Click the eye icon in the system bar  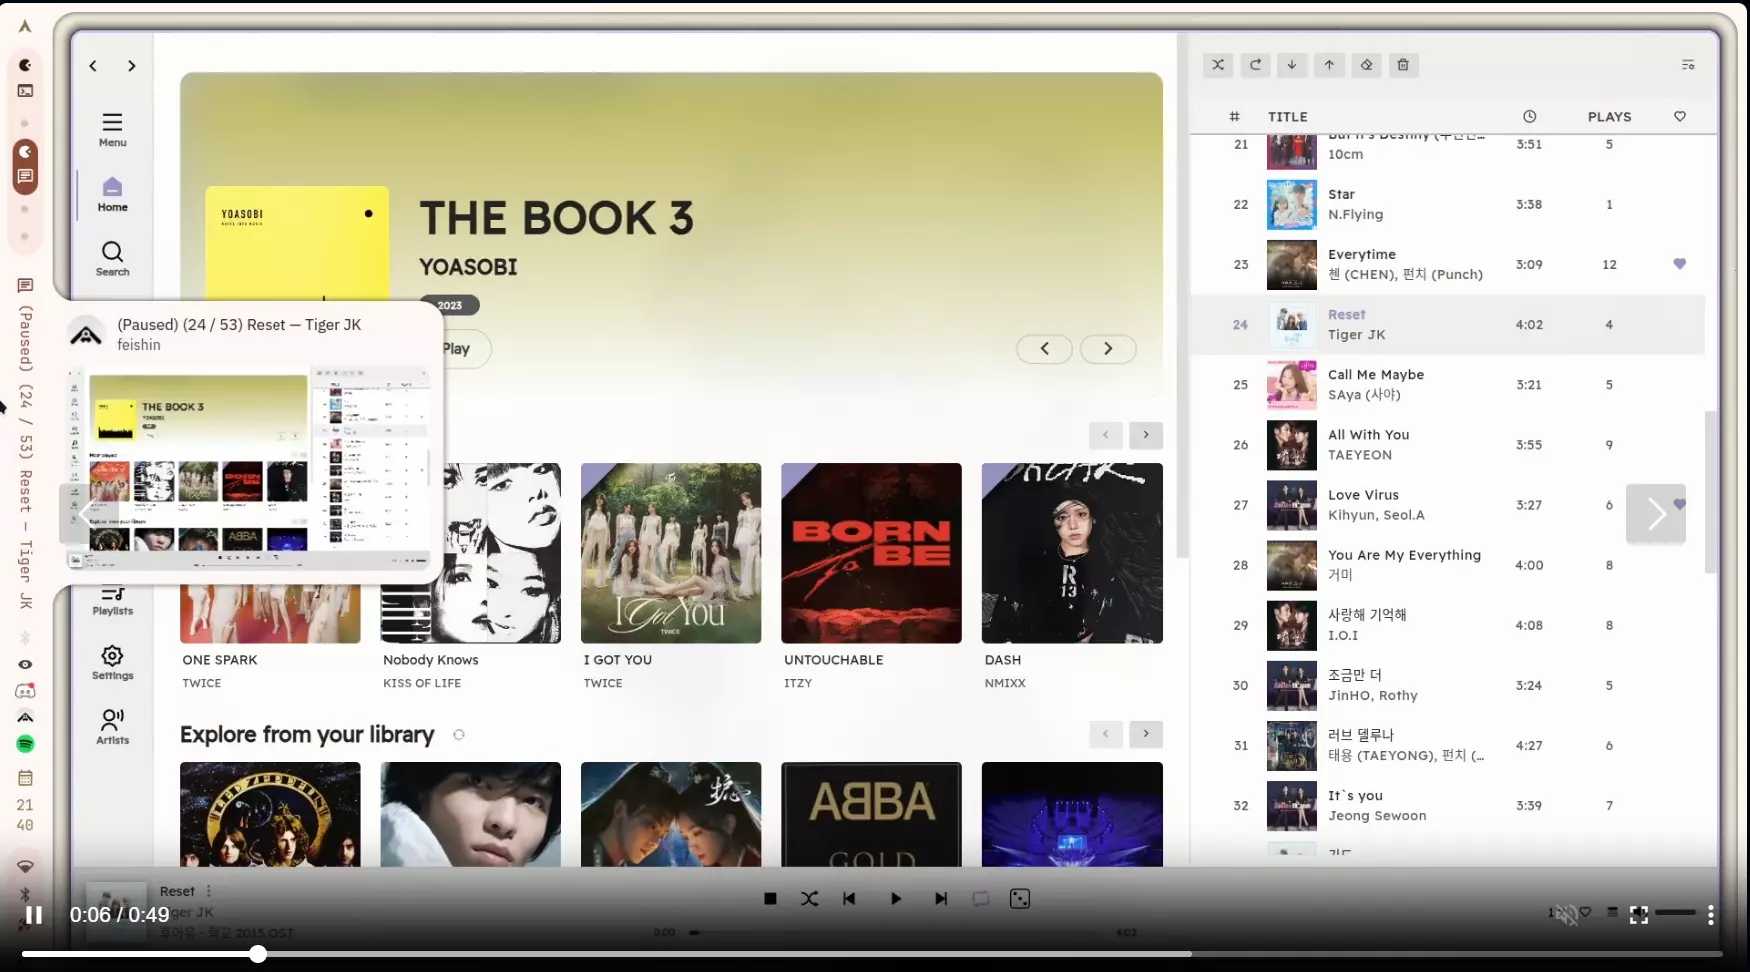point(25,665)
